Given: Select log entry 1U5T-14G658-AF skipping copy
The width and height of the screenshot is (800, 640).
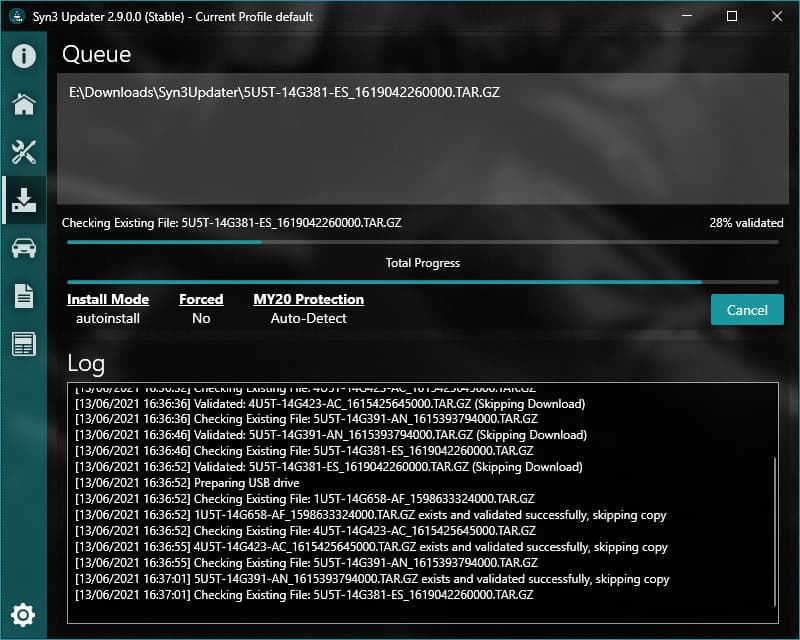Looking at the screenshot, I should pyautogui.click(x=370, y=515).
